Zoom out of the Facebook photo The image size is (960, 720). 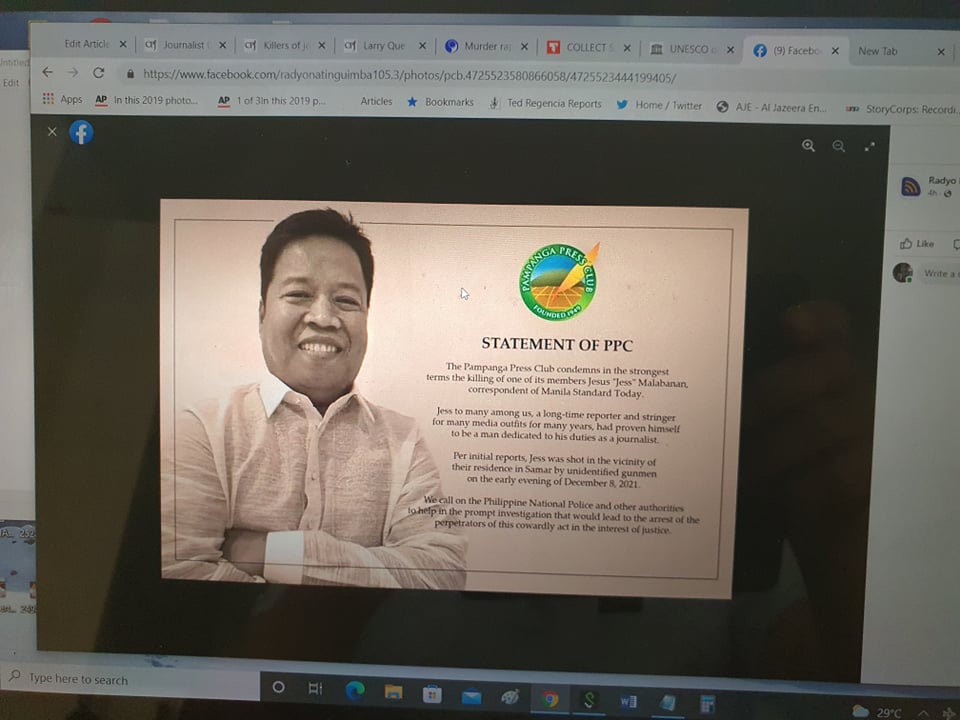838,146
